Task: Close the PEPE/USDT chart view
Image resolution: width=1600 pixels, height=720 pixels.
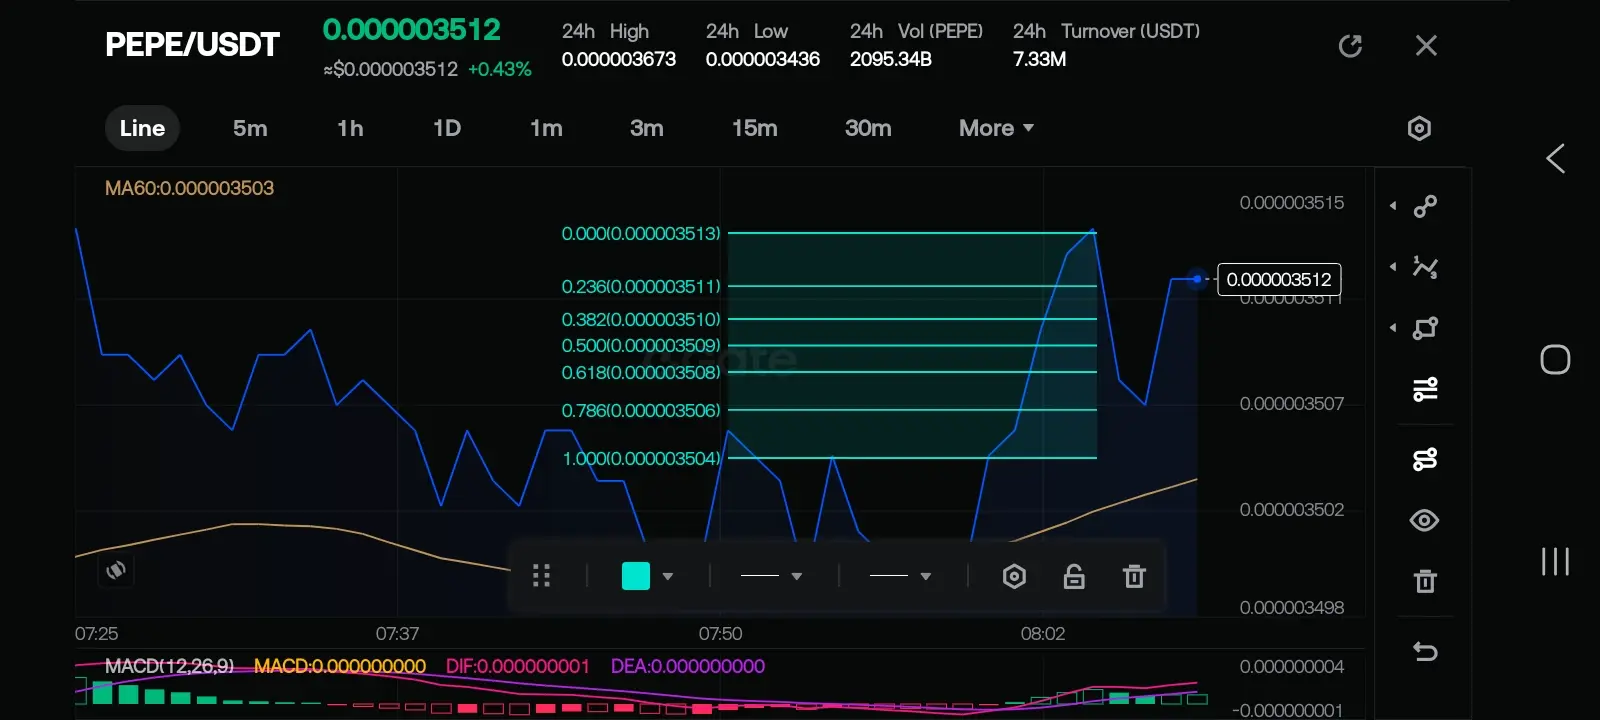Action: pyautogui.click(x=1426, y=46)
